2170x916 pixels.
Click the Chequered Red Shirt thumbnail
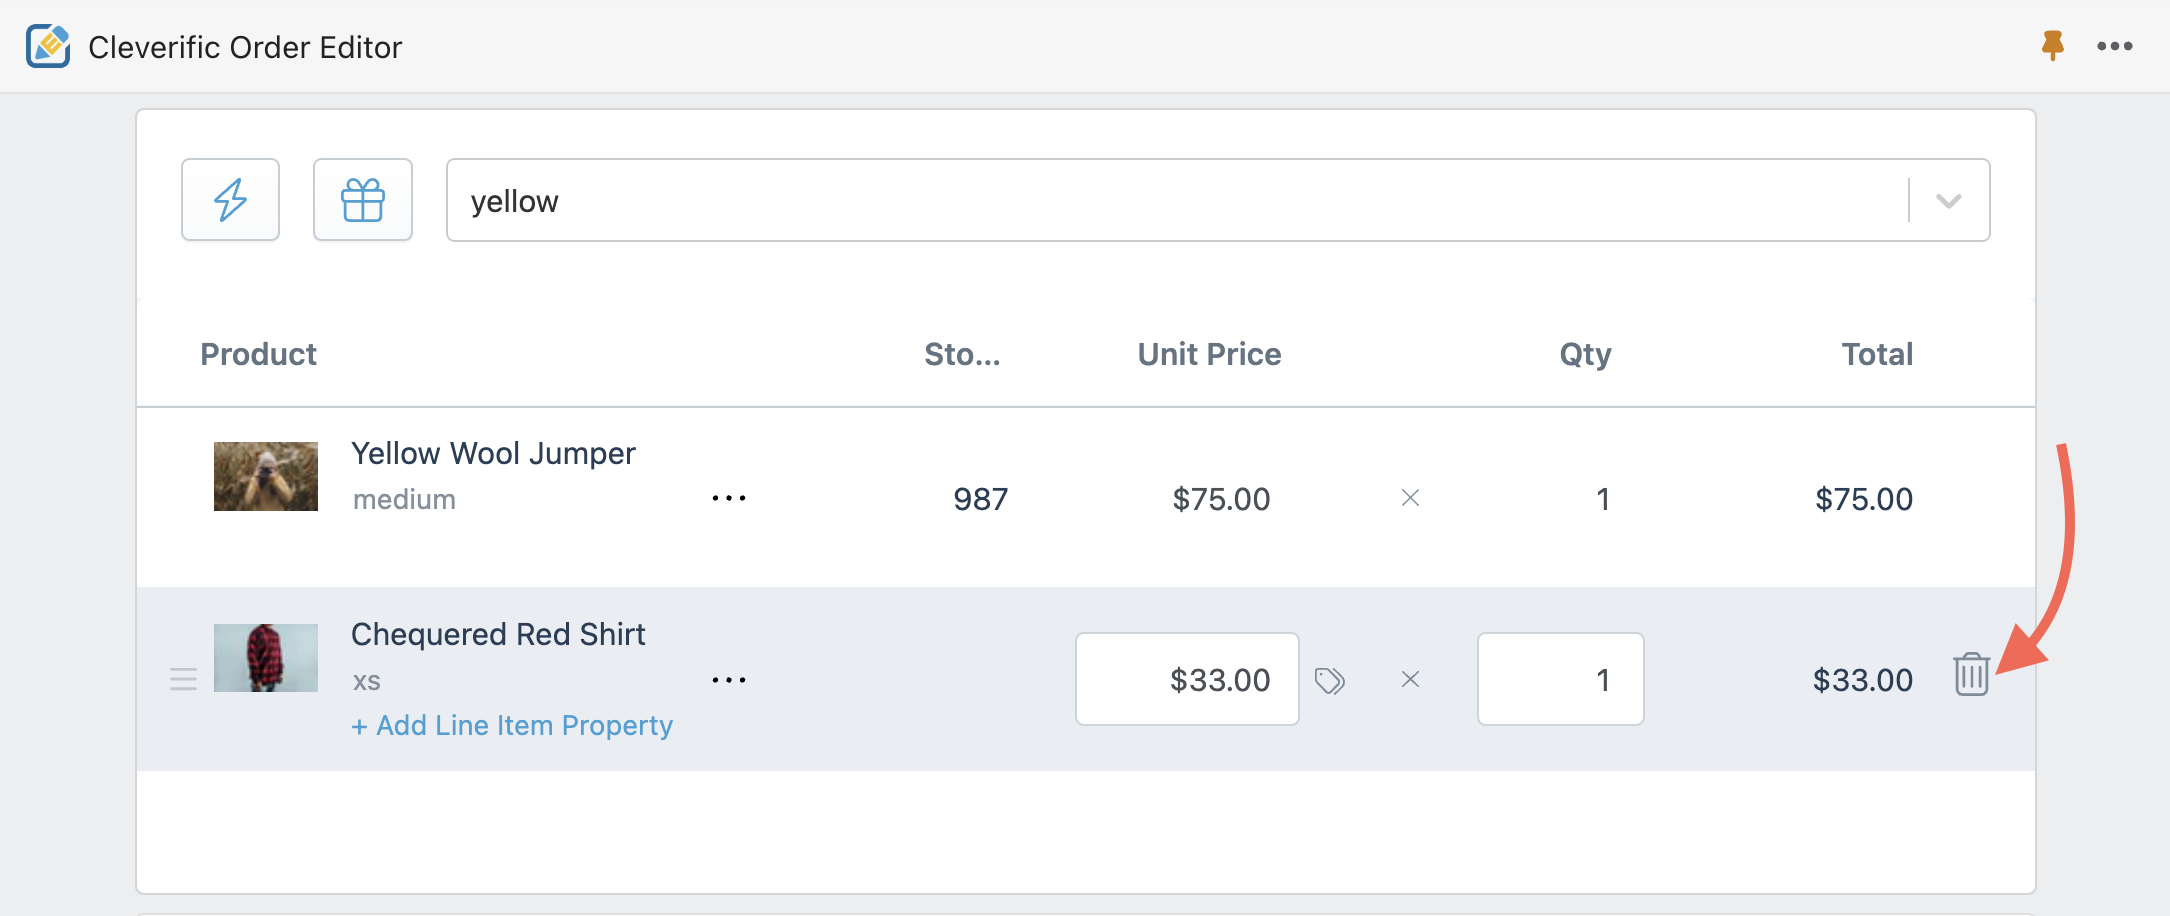266,658
